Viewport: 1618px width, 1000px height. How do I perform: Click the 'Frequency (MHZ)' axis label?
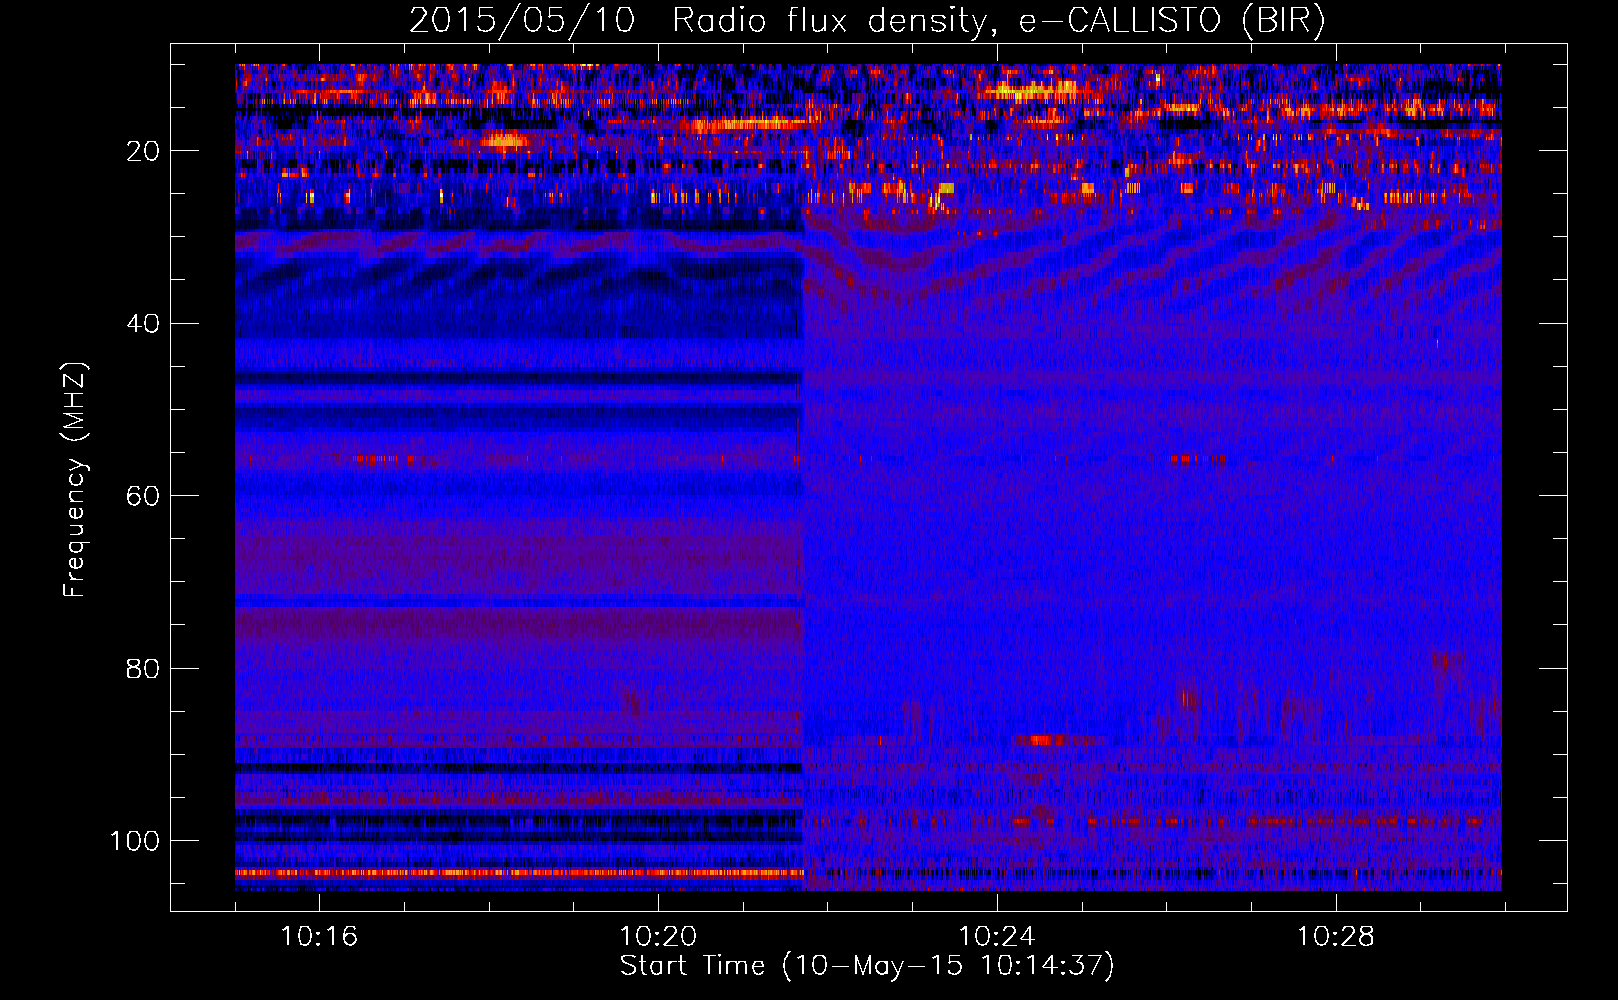coord(75,479)
